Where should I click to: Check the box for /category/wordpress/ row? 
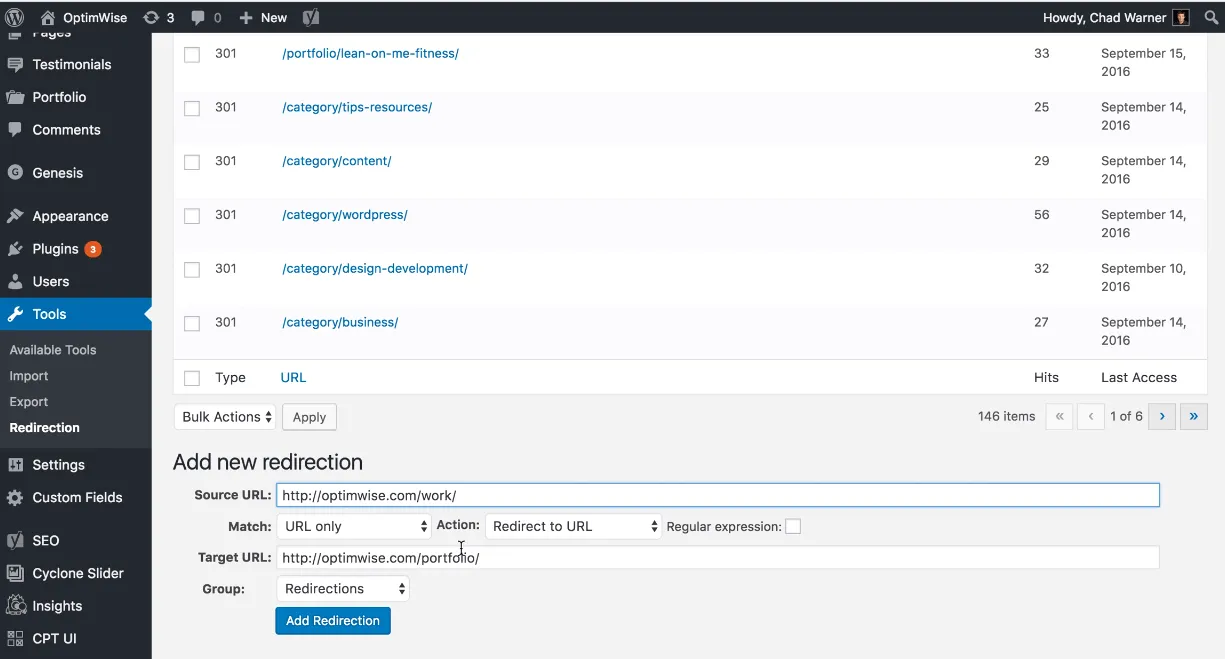(x=192, y=216)
